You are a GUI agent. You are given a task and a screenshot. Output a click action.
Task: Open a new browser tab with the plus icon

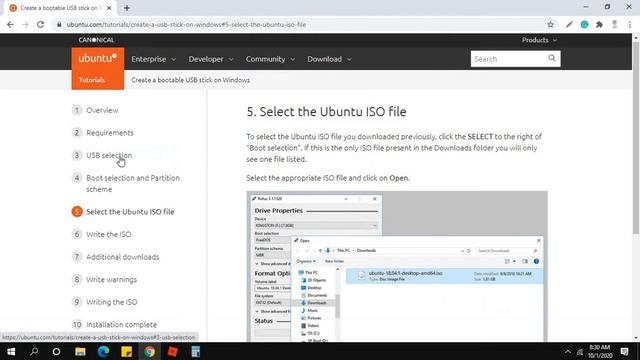(x=127, y=8)
